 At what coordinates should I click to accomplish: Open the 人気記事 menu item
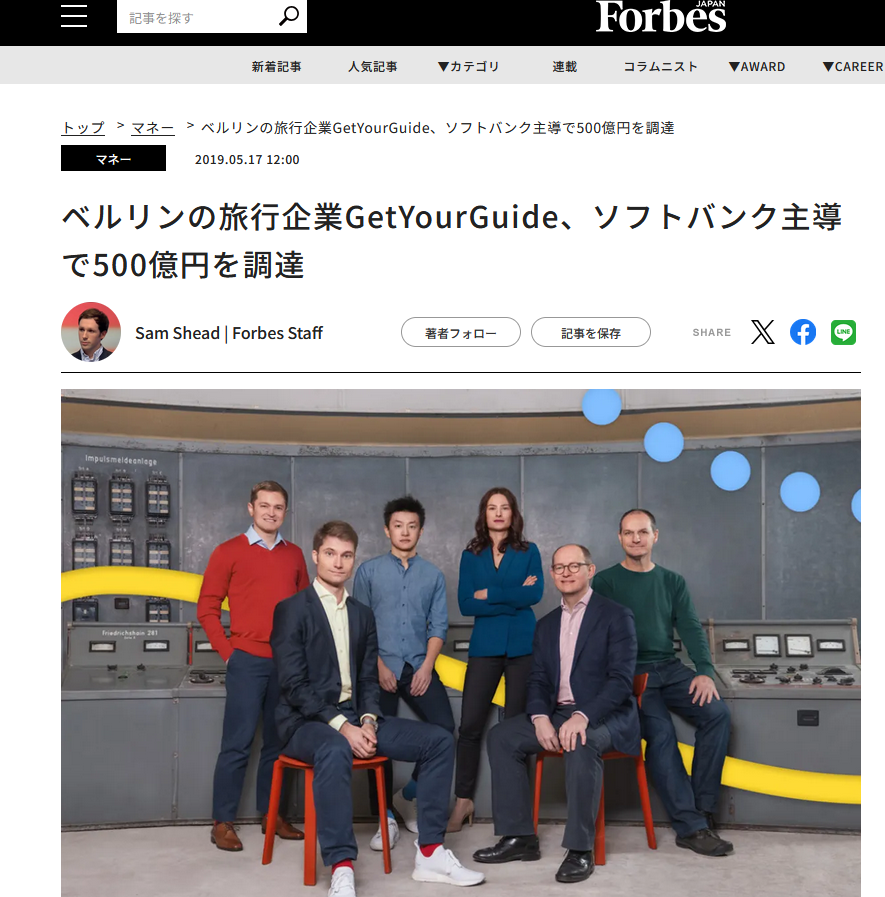coord(372,66)
